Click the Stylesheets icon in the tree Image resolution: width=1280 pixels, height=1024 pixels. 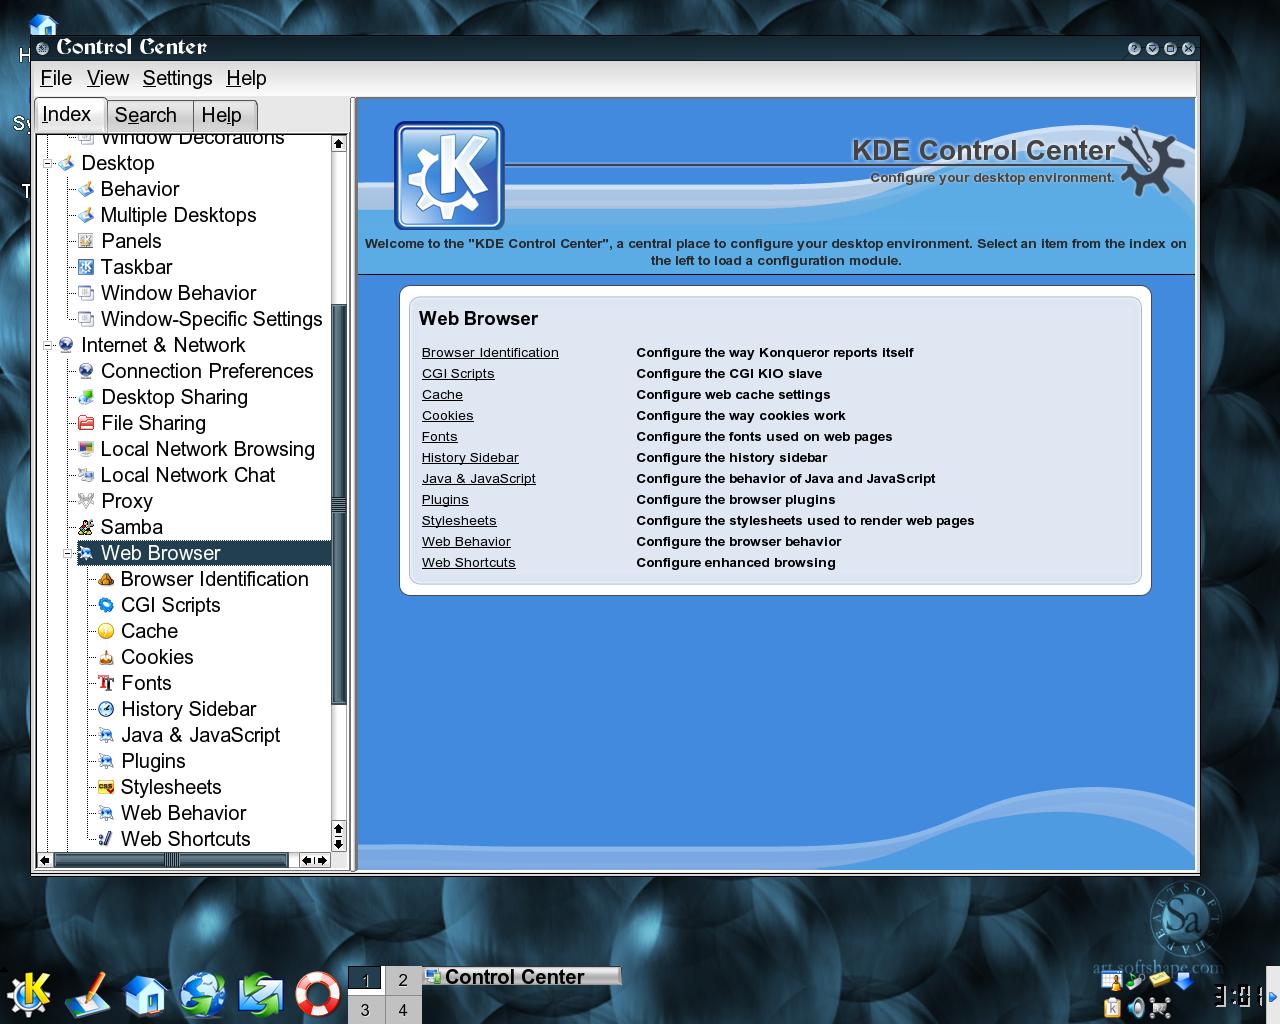[x=106, y=787]
